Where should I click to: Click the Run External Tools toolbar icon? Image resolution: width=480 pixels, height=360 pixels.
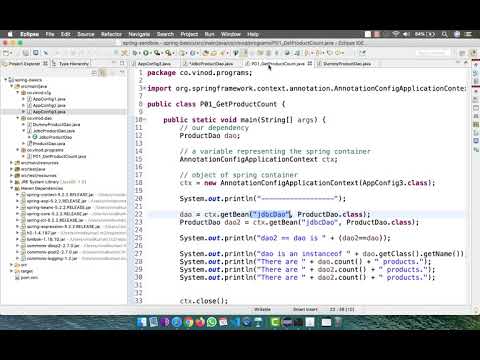168,53
